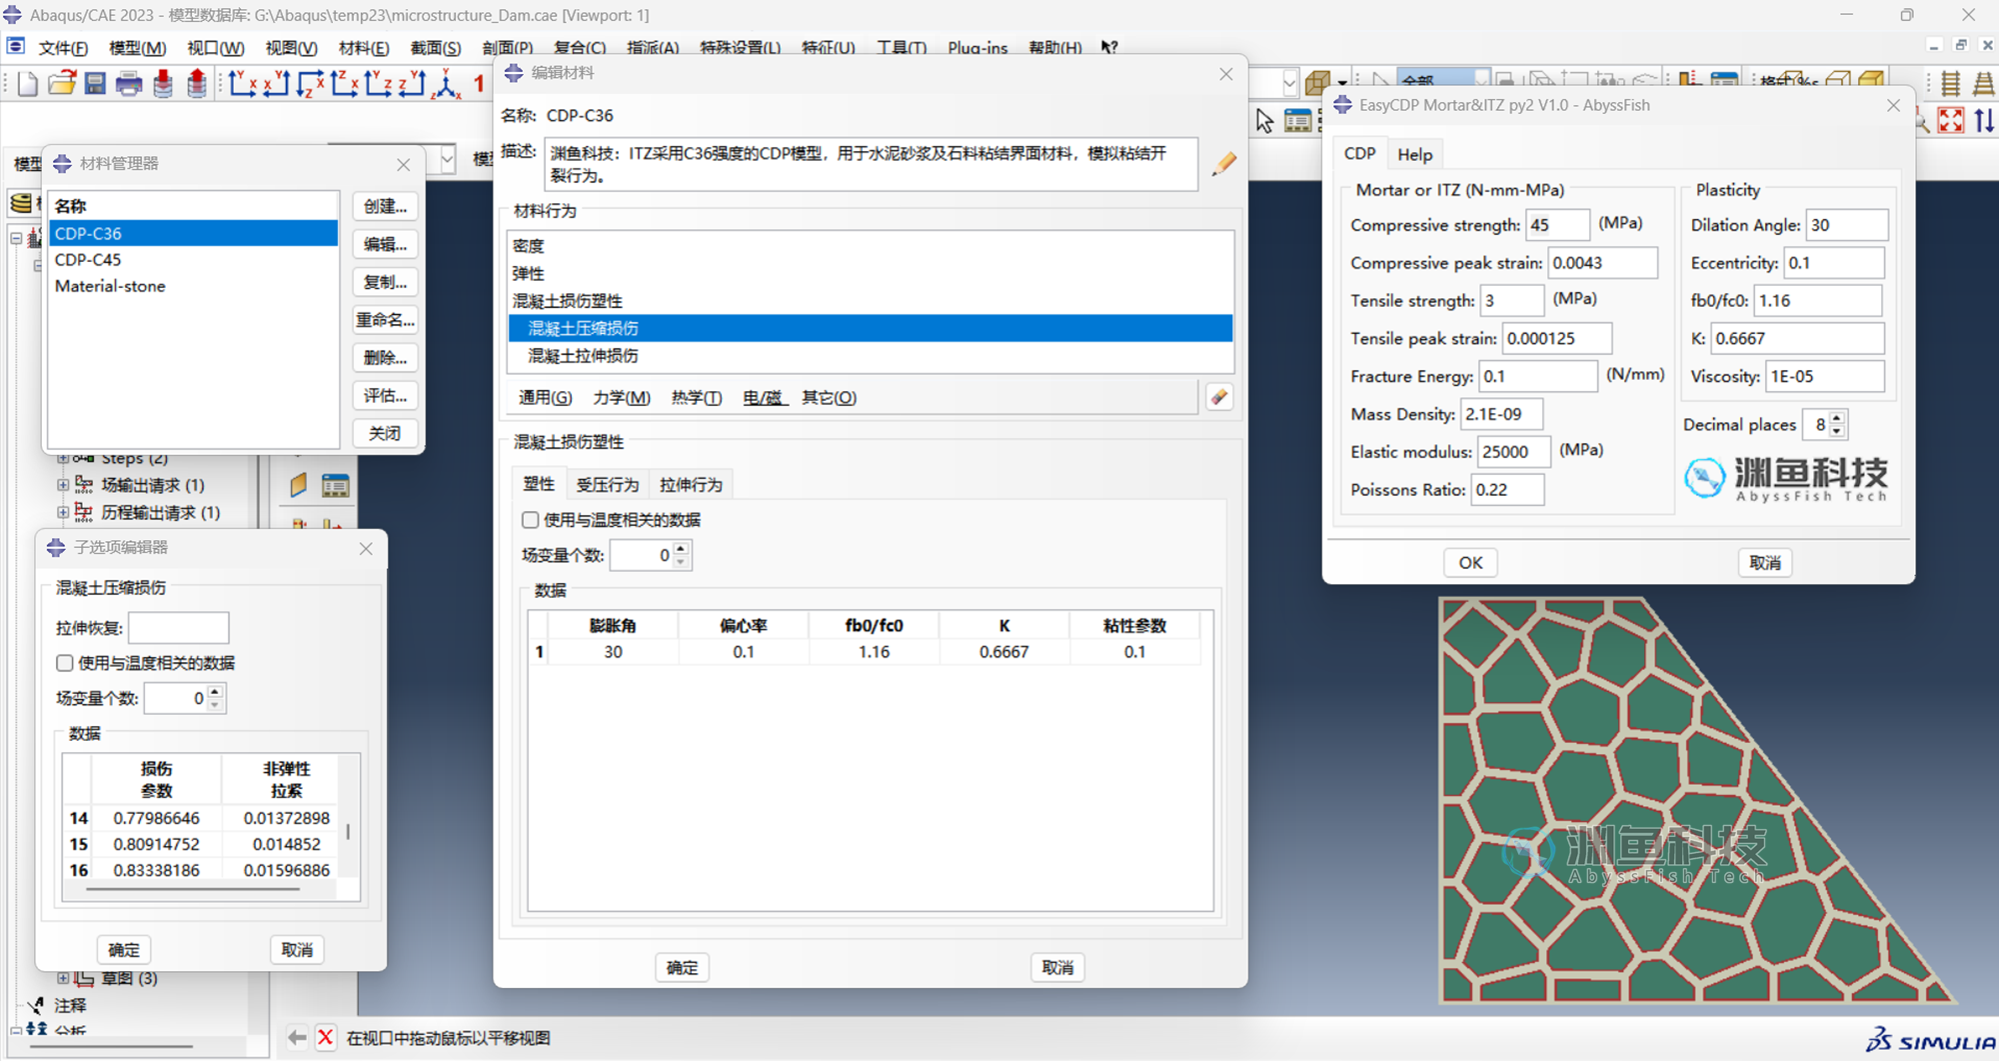
Task: Click red down-arrow import icon in toolbar
Action: click(163, 84)
